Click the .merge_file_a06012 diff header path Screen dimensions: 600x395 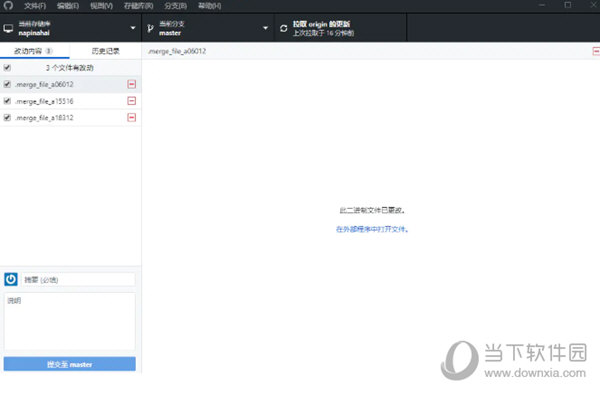(x=177, y=51)
